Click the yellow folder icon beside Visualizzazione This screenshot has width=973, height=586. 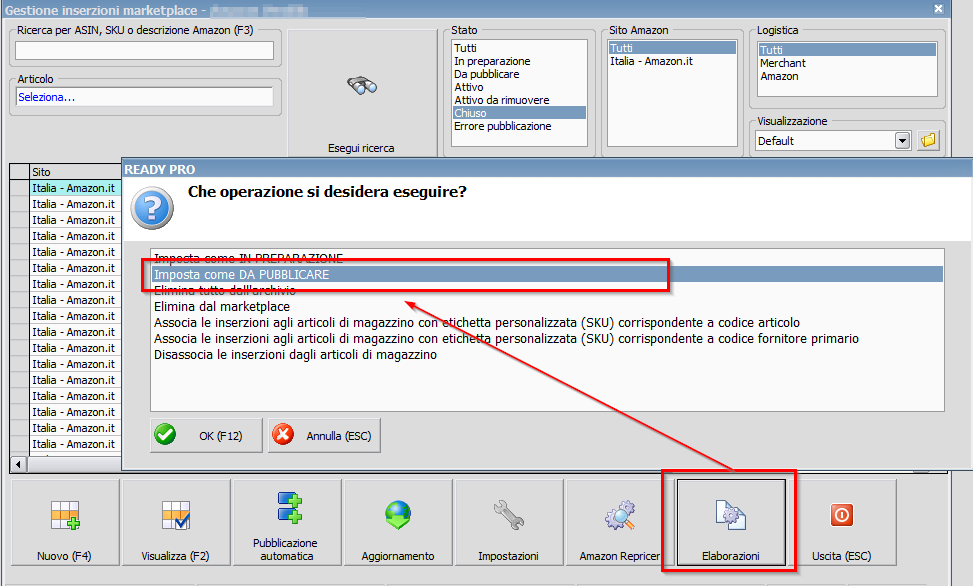coord(928,140)
